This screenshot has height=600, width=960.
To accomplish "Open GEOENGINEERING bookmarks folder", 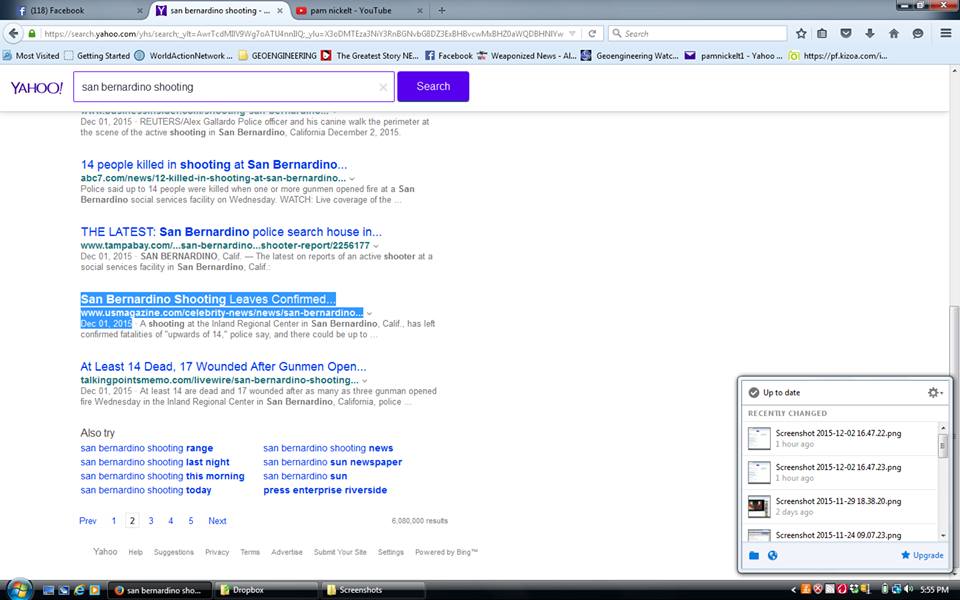I will pos(277,56).
